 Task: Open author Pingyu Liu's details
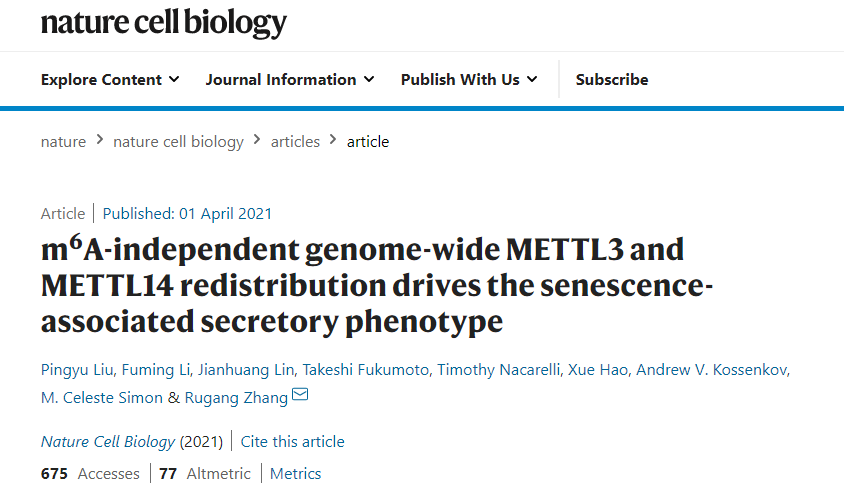77,370
